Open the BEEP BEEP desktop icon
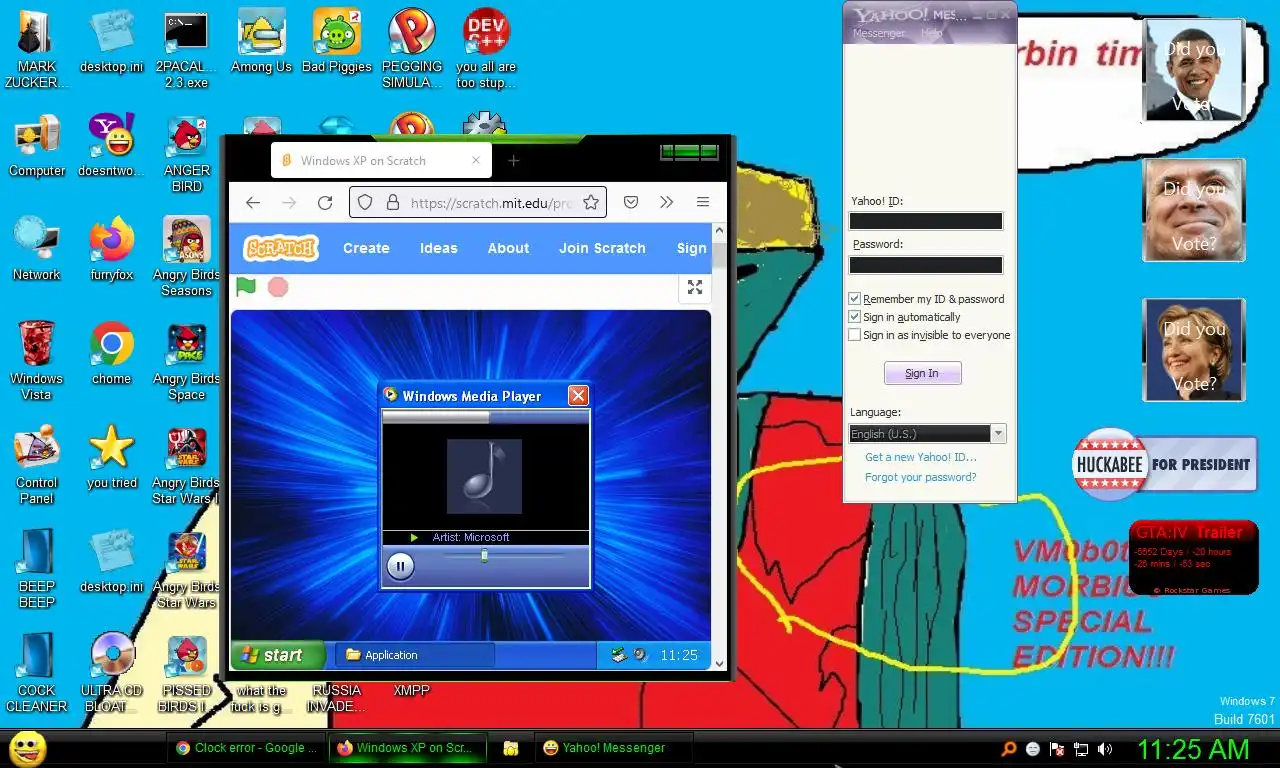This screenshot has width=1280, height=768. [37, 566]
